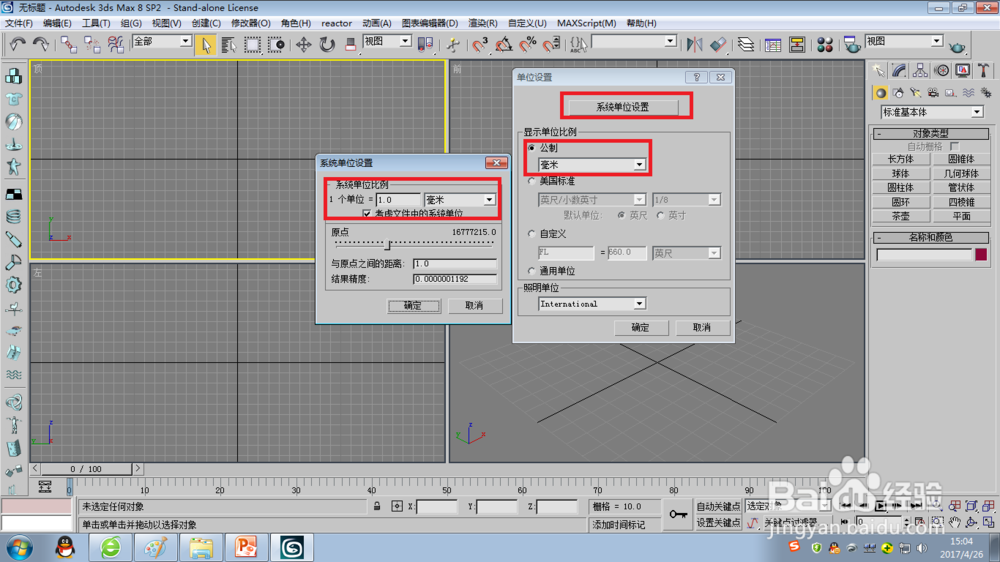The image size is (1000, 562).
Task: Select the 公制 radio button
Action: 532,147
